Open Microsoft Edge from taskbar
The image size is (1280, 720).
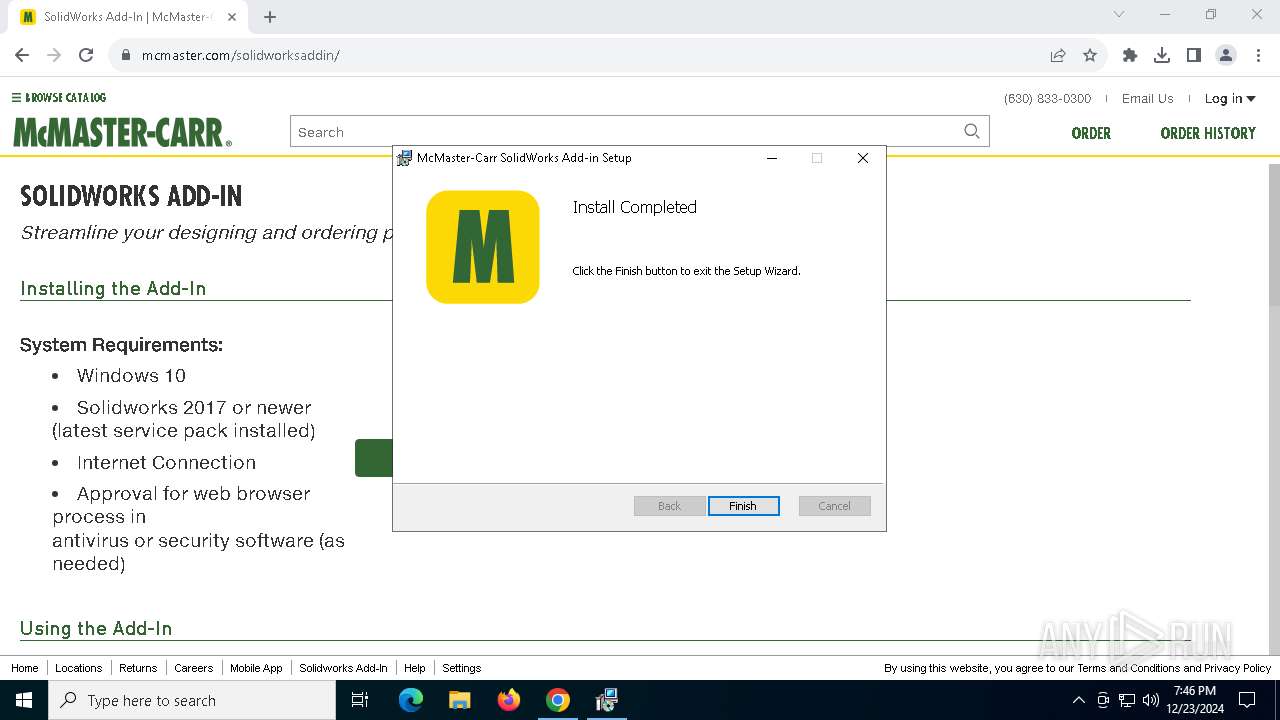[x=411, y=700]
